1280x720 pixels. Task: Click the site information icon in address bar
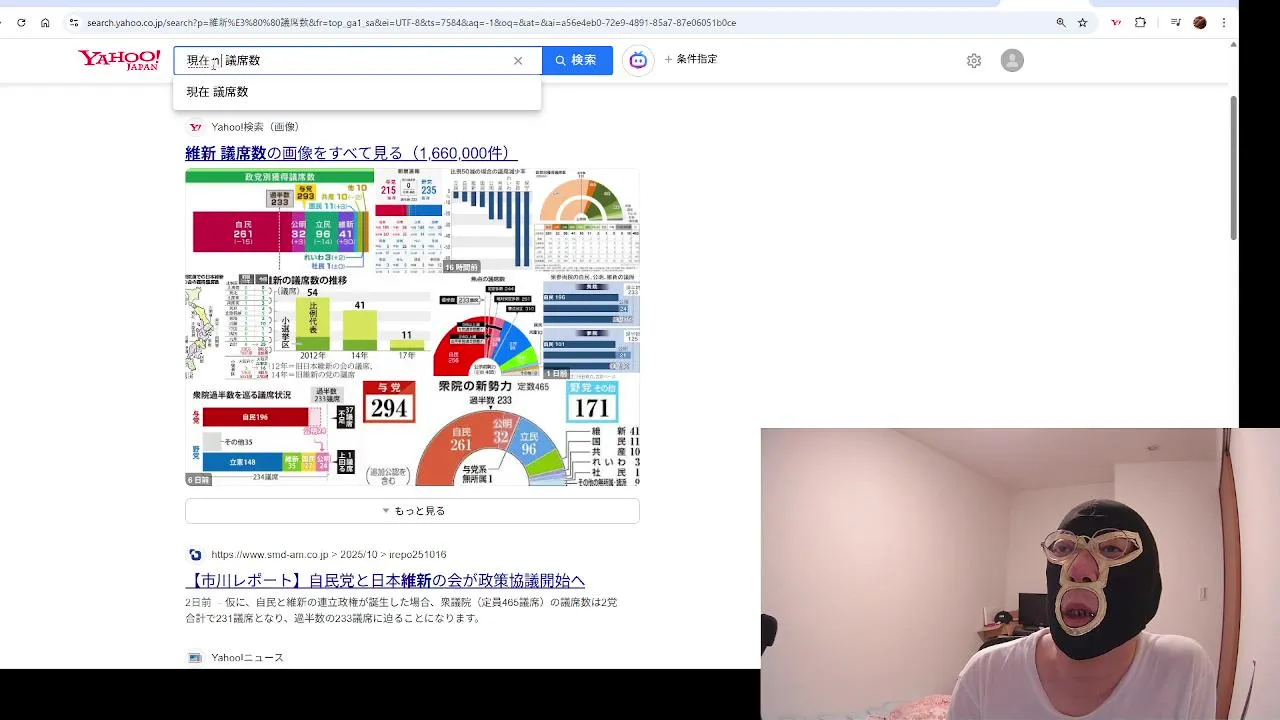point(73,22)
